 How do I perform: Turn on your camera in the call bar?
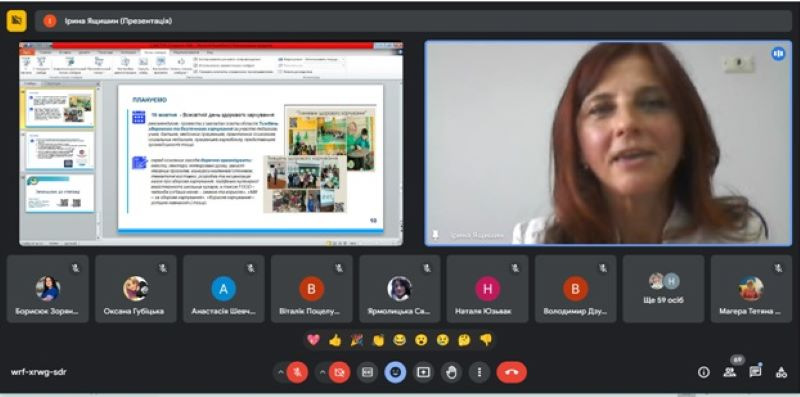(339, 373)
